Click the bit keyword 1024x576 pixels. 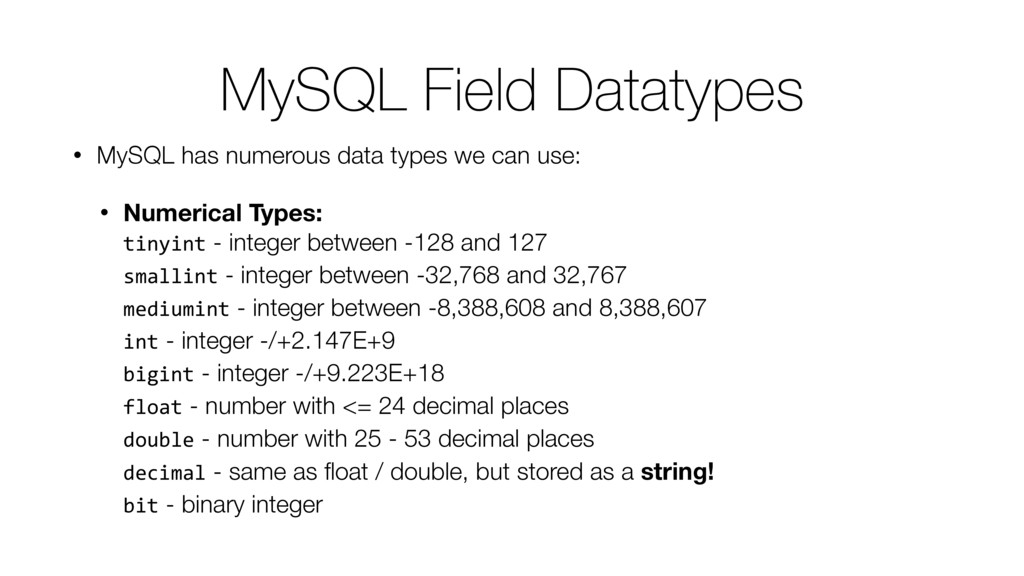141,505
